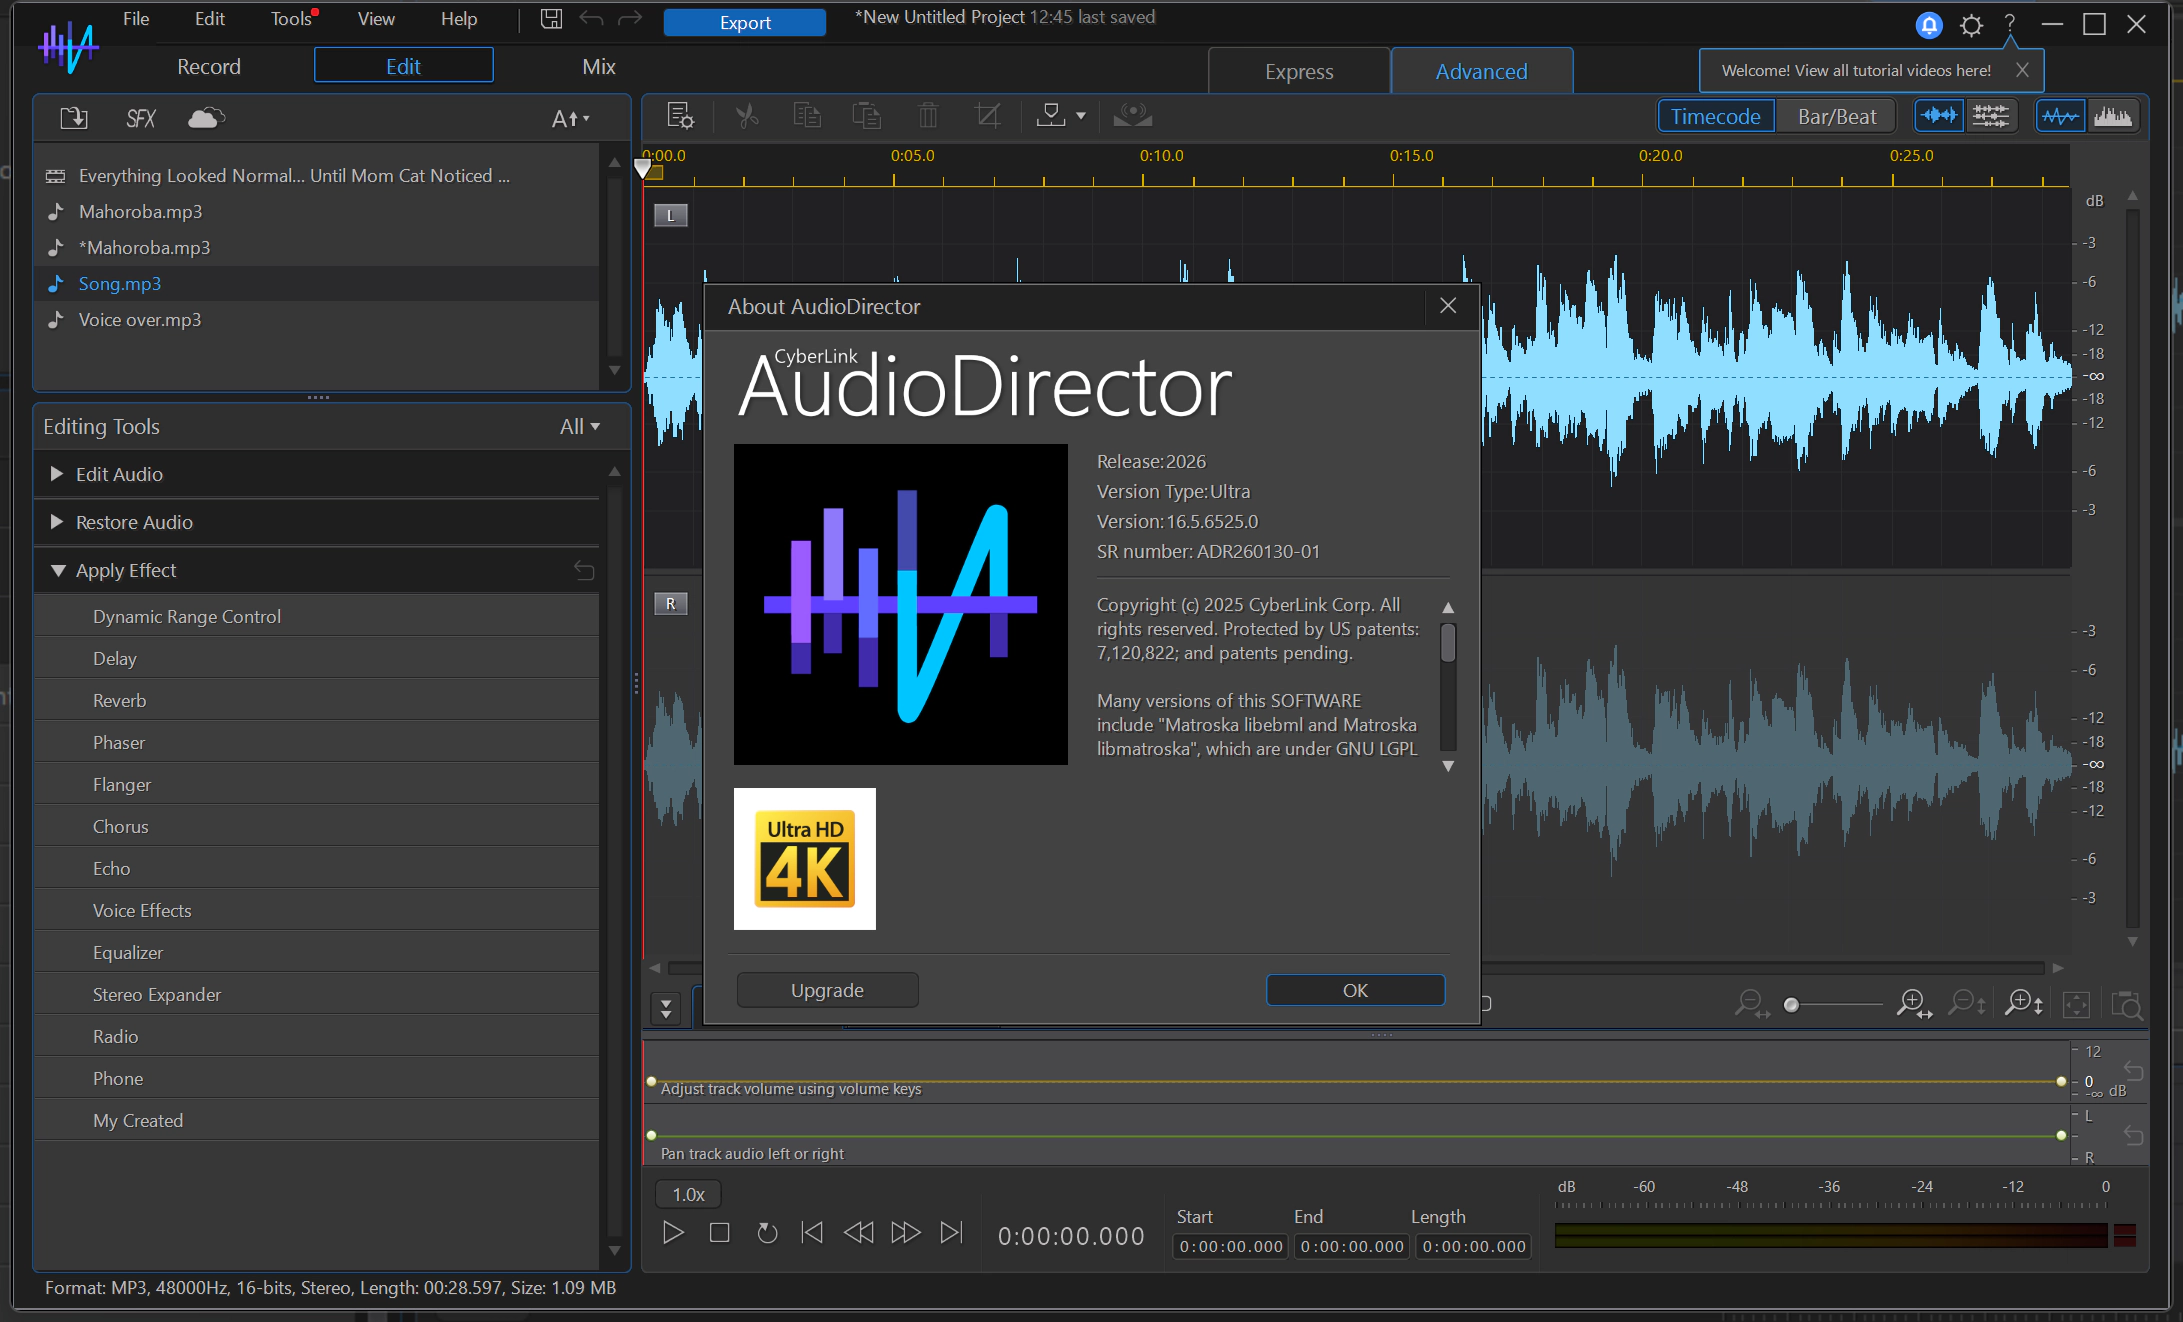Click the Help question mark icon
Image resolution: width=2183 pixels, height=1322 pixels.
(2010, 25)
